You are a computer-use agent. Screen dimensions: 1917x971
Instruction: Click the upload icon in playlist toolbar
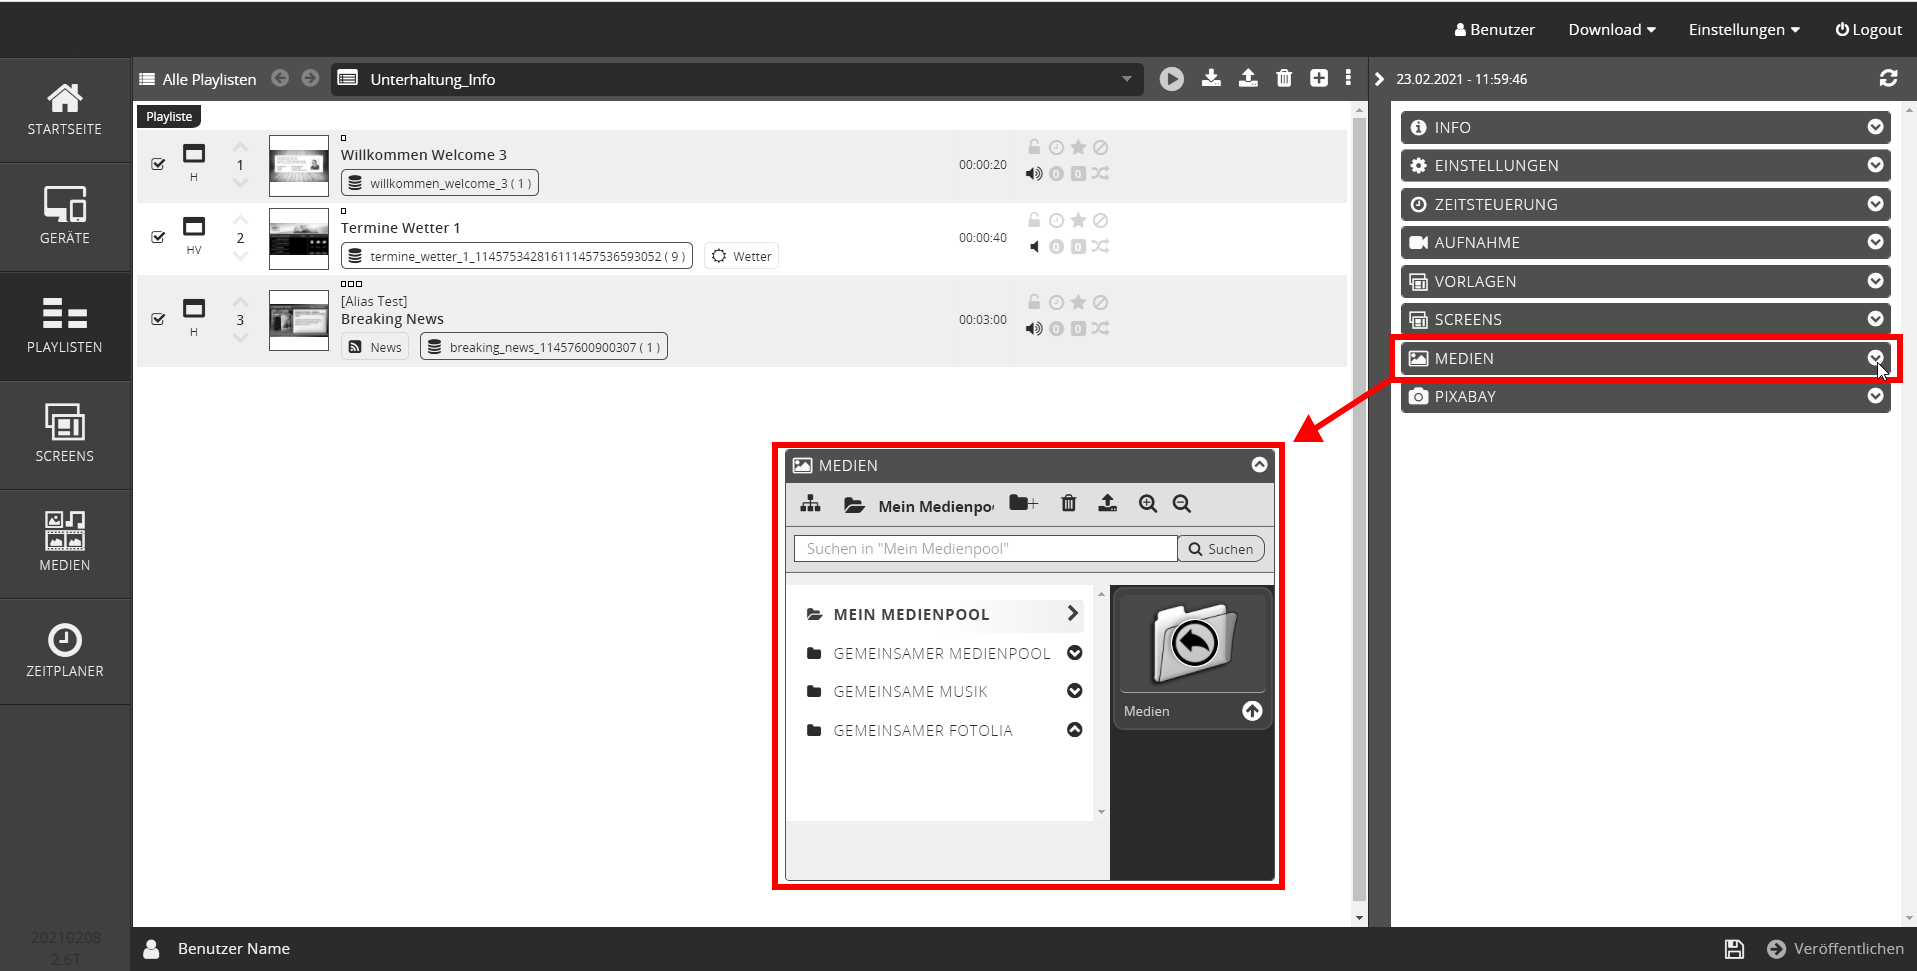[1248, 78]
